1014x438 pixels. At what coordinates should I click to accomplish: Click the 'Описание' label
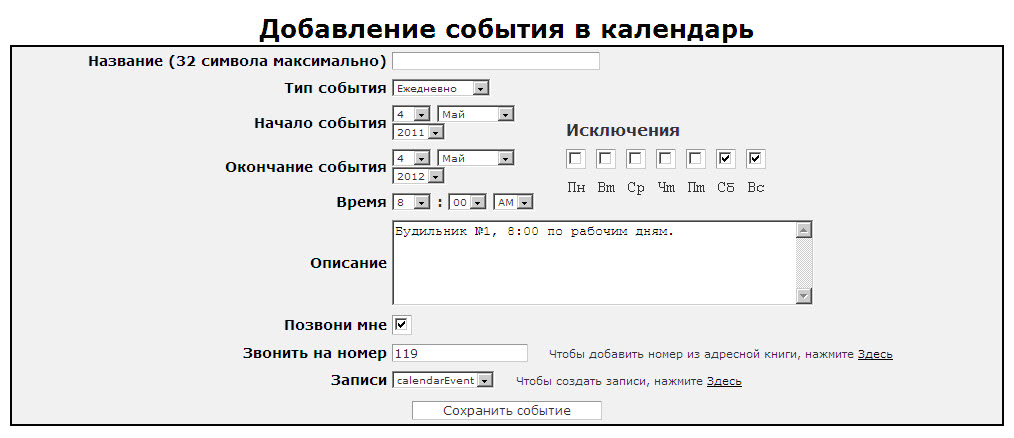click(x=349, y=263)
